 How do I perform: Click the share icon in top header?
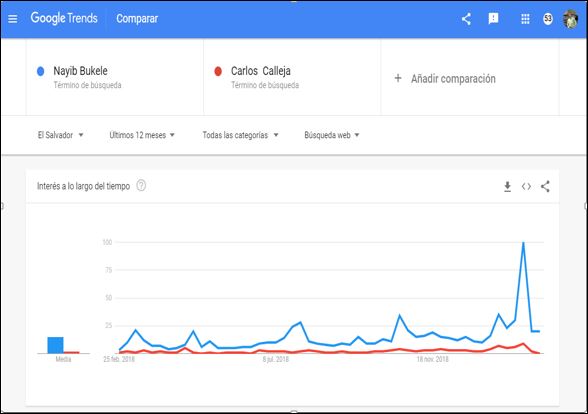point(466,19)
